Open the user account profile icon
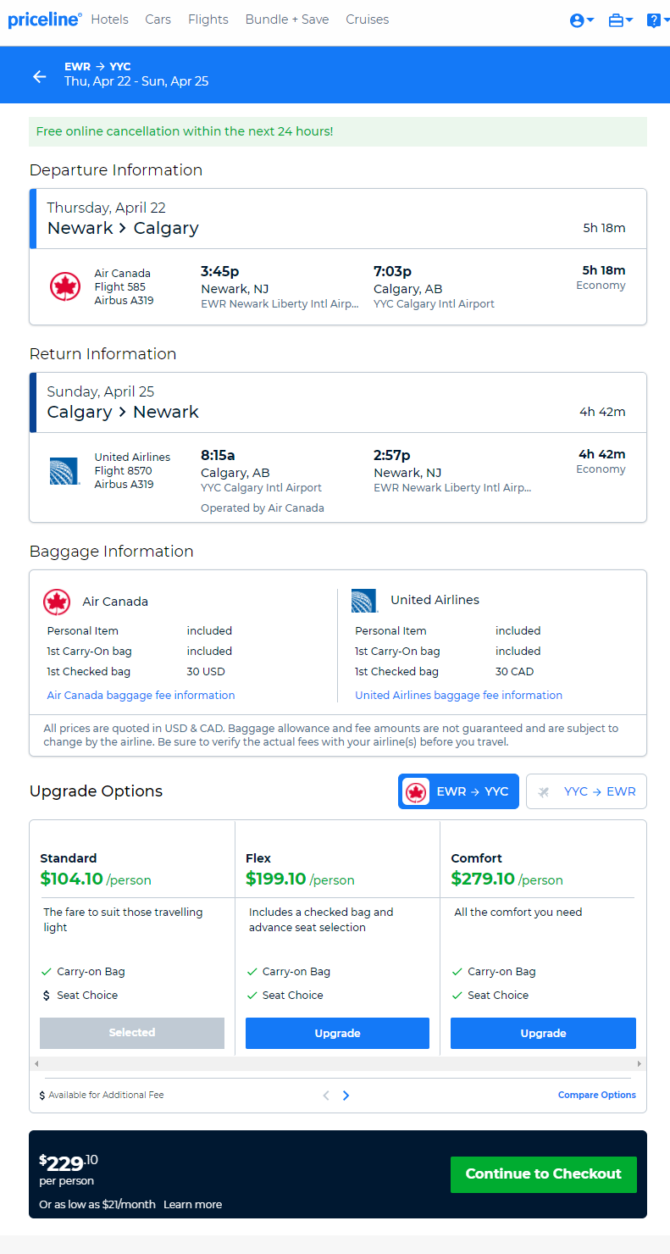 (577, 20)
